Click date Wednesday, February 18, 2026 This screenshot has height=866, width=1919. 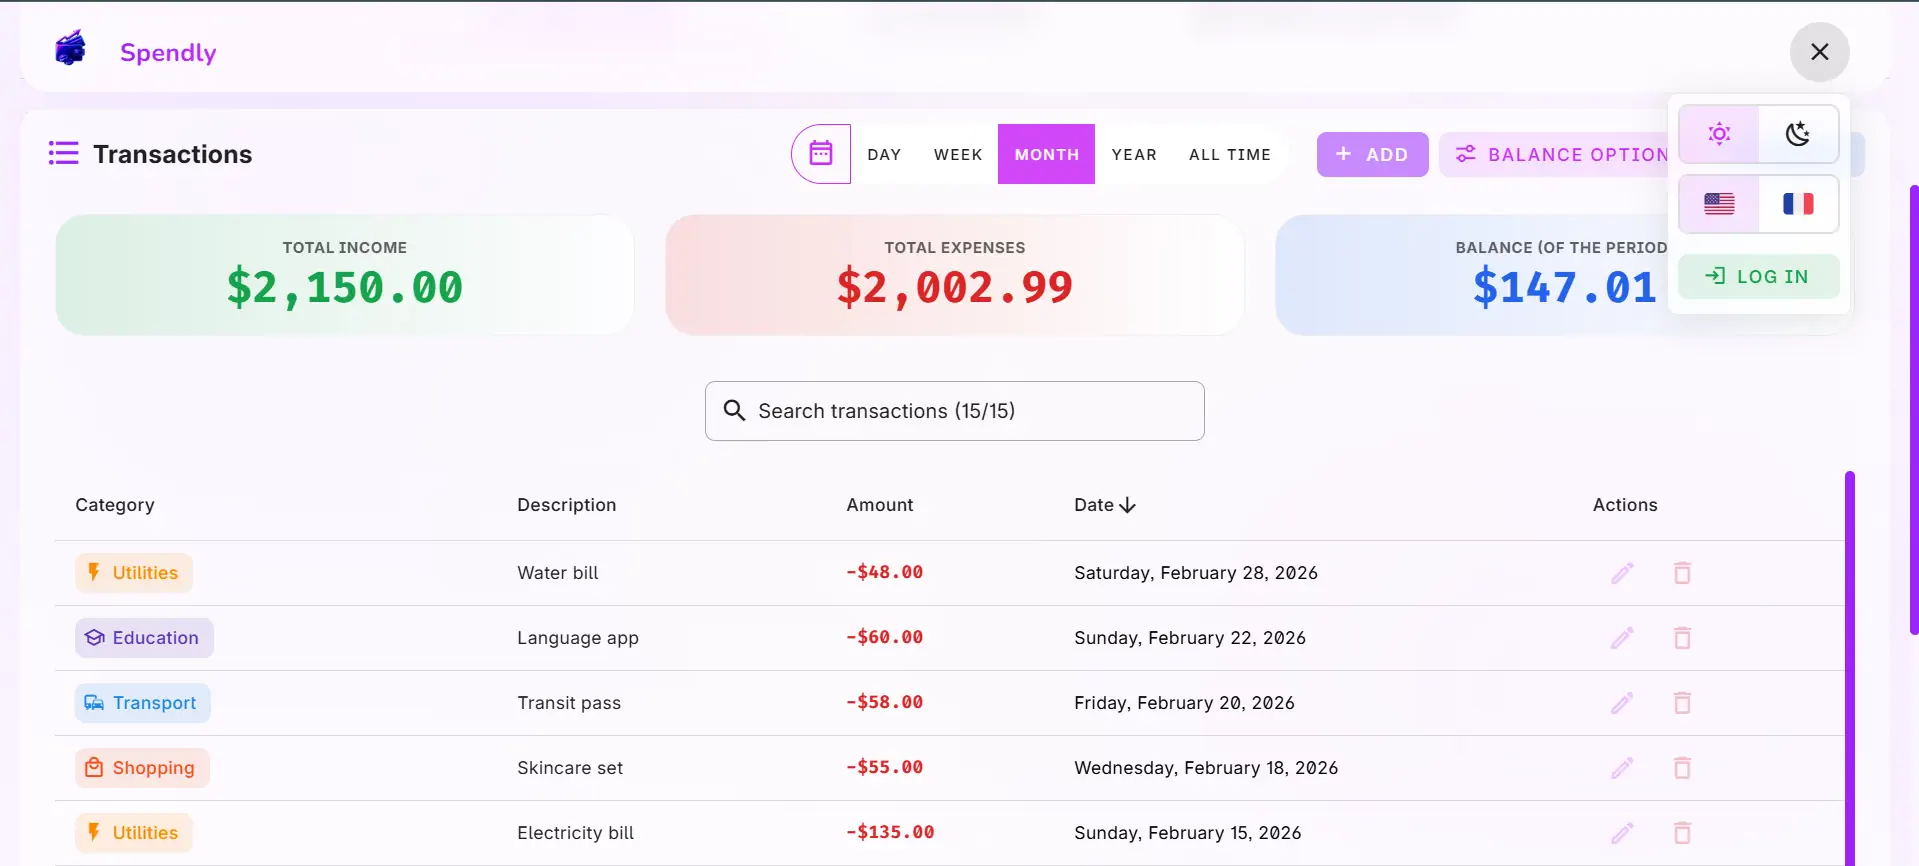point(1205,768)
